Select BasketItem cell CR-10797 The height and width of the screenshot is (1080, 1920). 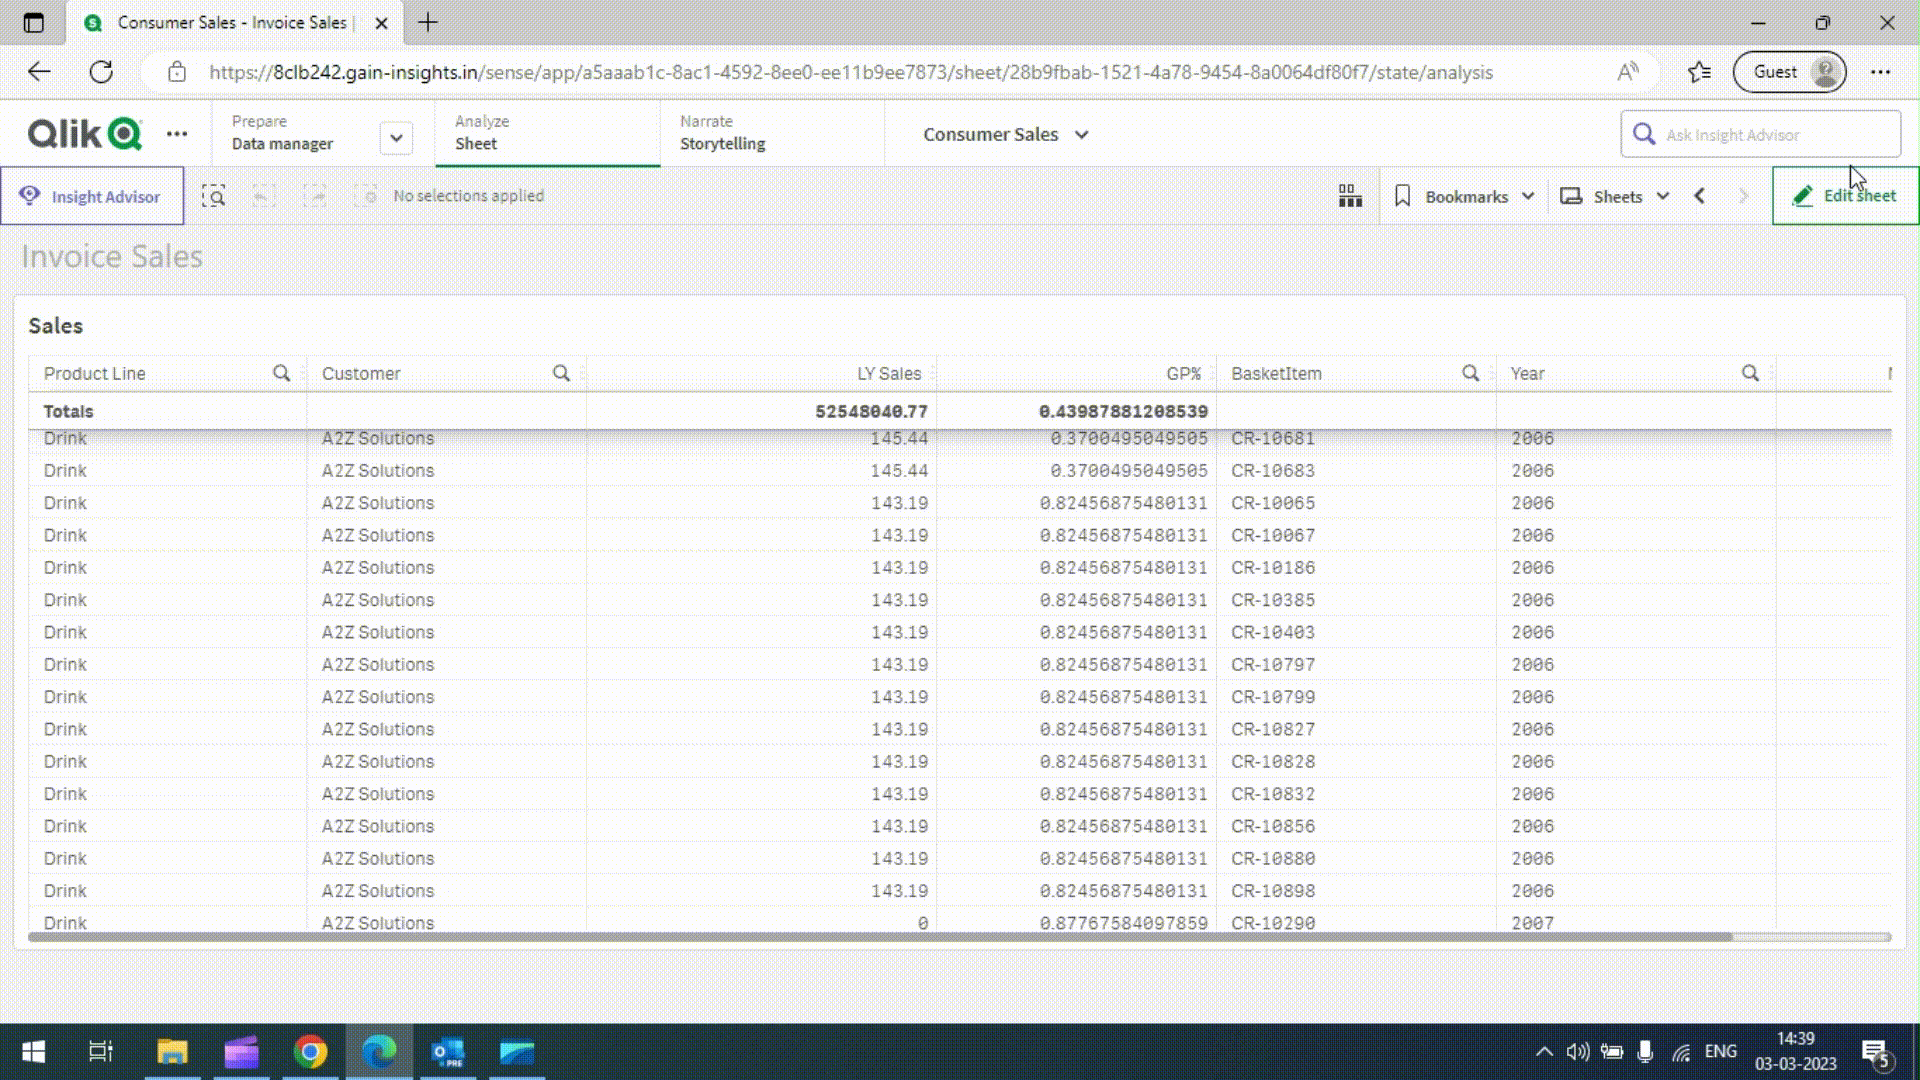pos(1272,665)
